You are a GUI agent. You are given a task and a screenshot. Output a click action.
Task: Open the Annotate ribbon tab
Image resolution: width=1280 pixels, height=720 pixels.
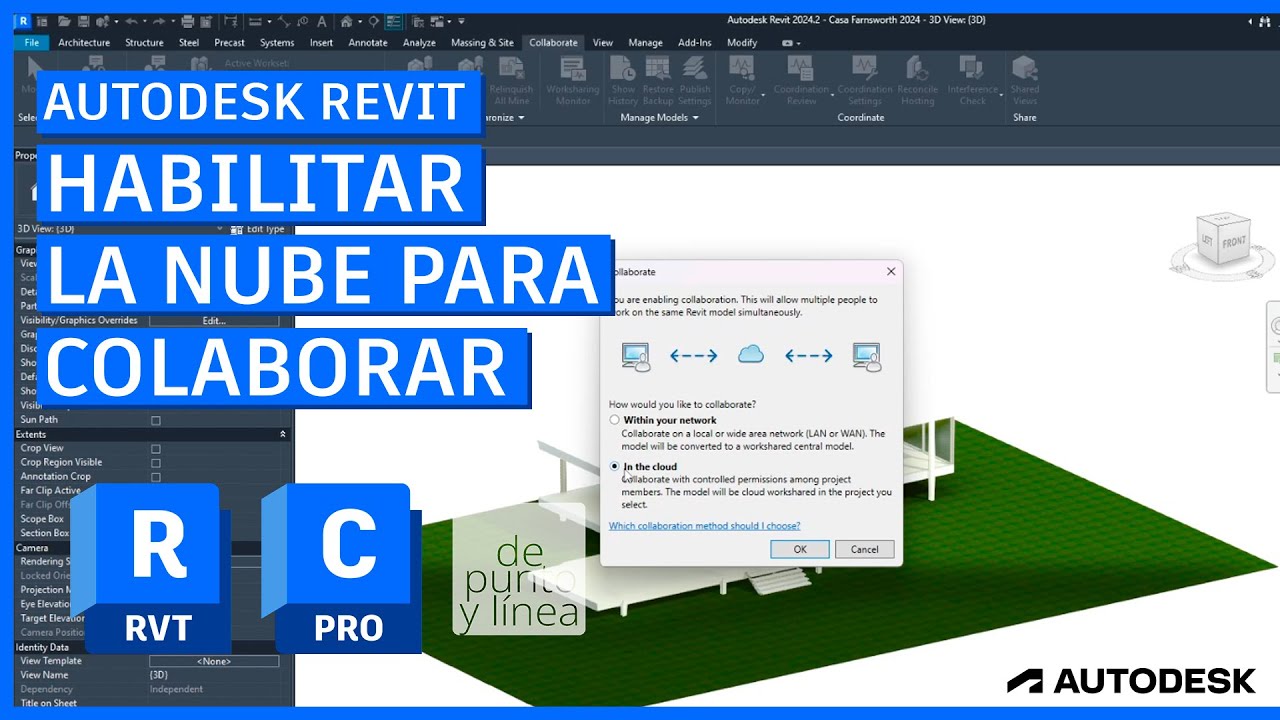pos(368,42)
